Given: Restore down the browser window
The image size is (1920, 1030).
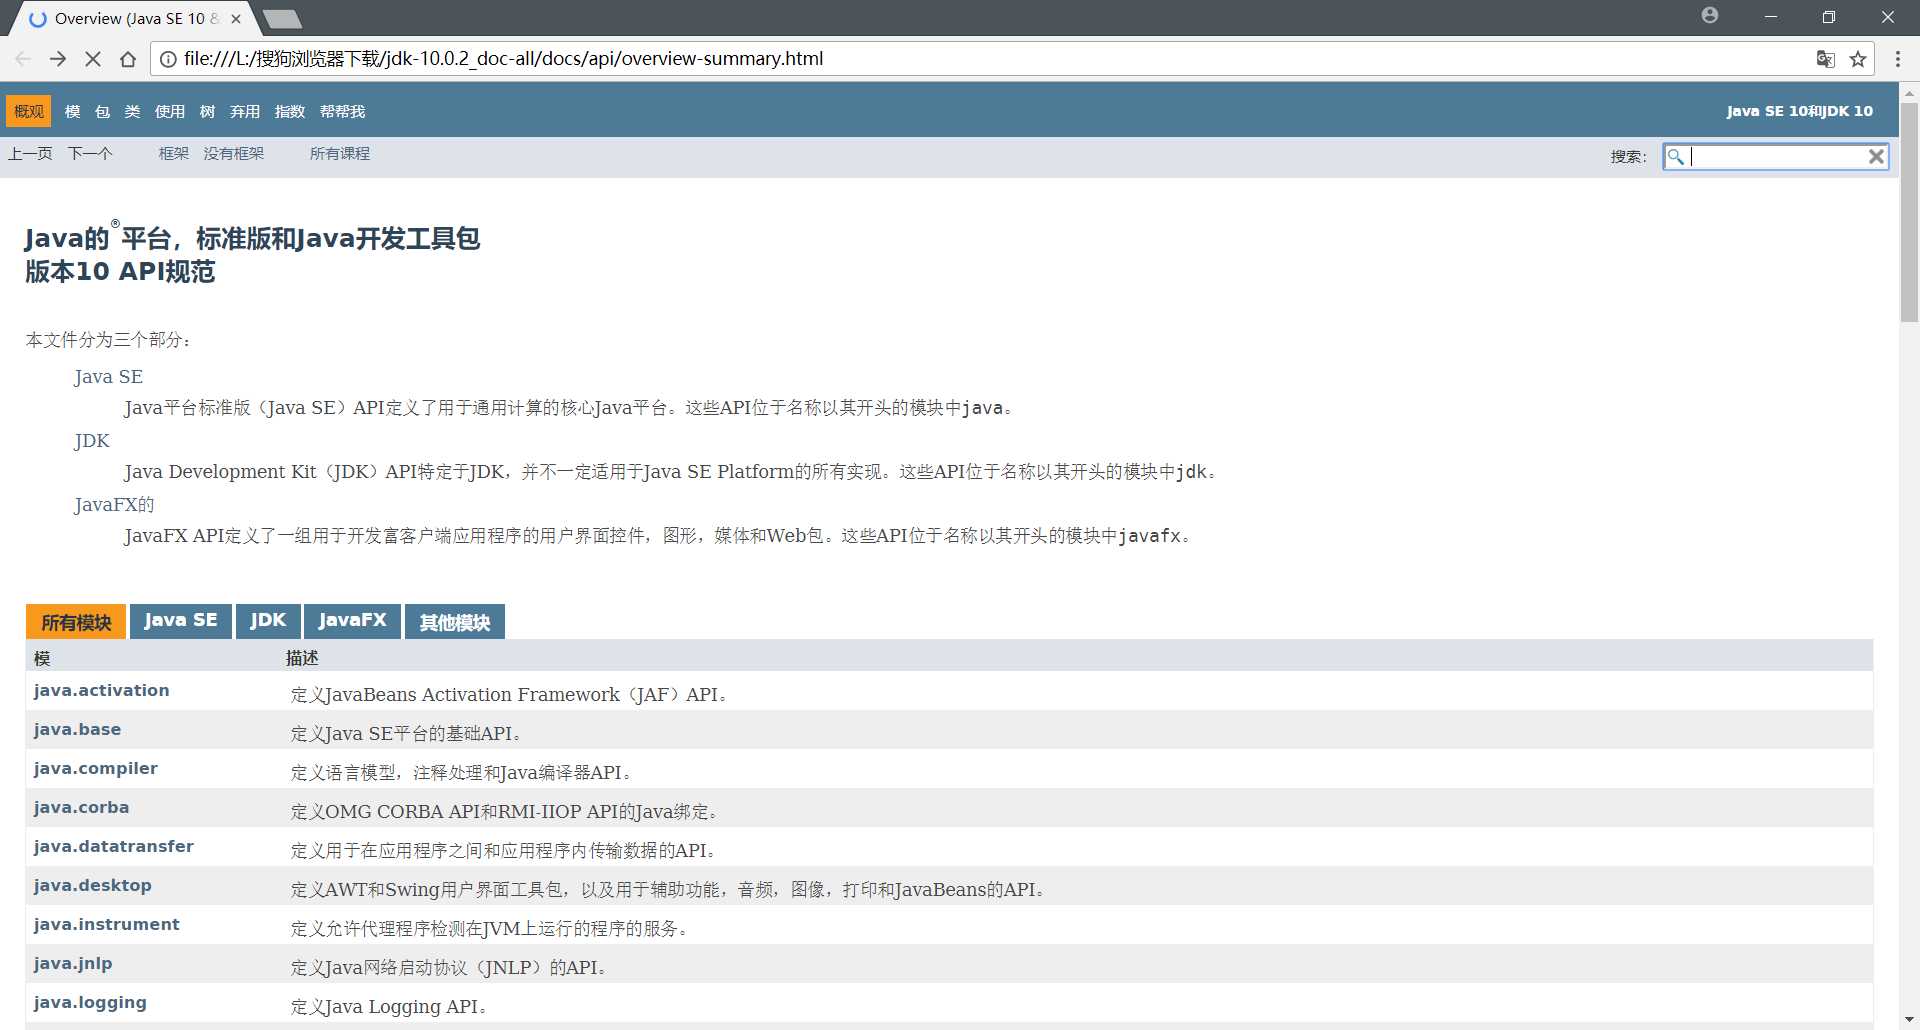Looking at the screenshot, I should coord(1829,17).
